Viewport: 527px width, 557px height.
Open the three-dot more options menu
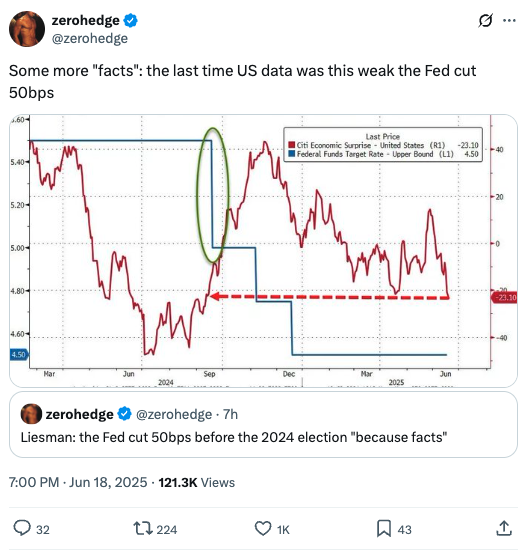click(509, 21)
